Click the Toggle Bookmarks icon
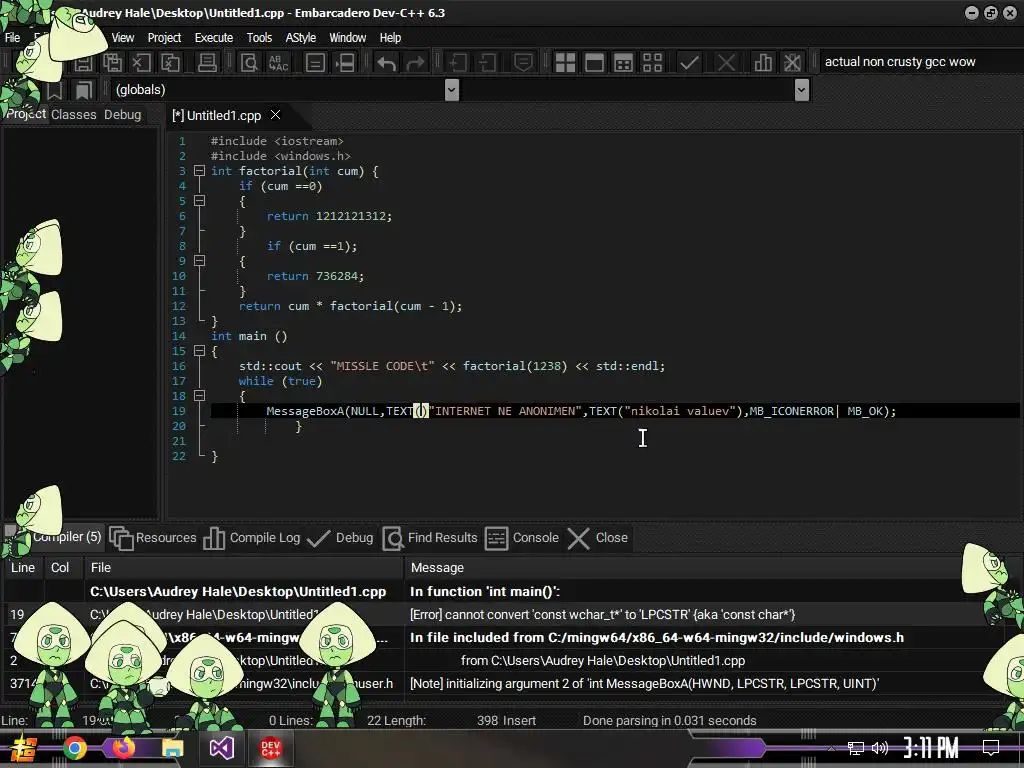 click(x=55, y=90)
